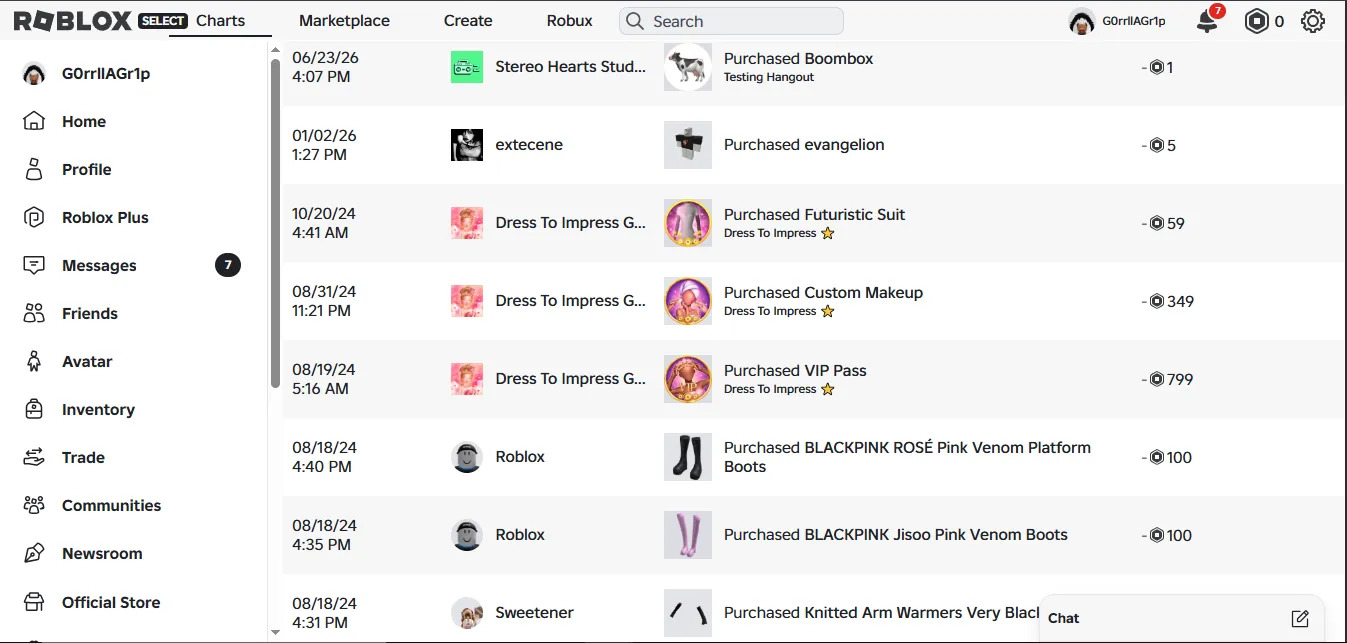Open the settings gear icon

1313,21
